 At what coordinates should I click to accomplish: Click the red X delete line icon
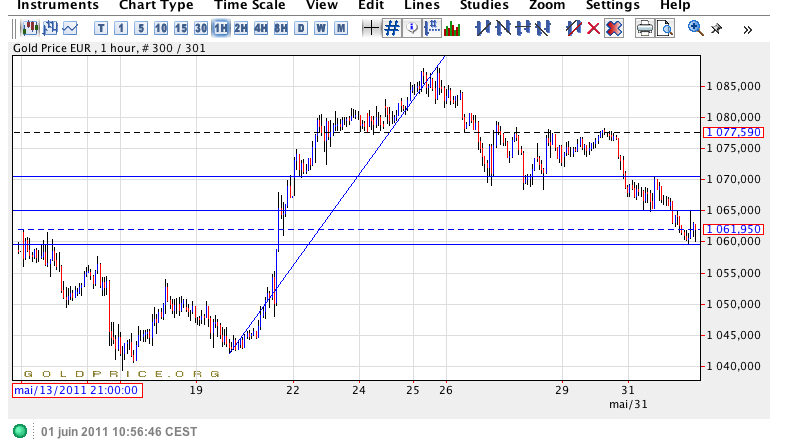pos(593,28)
